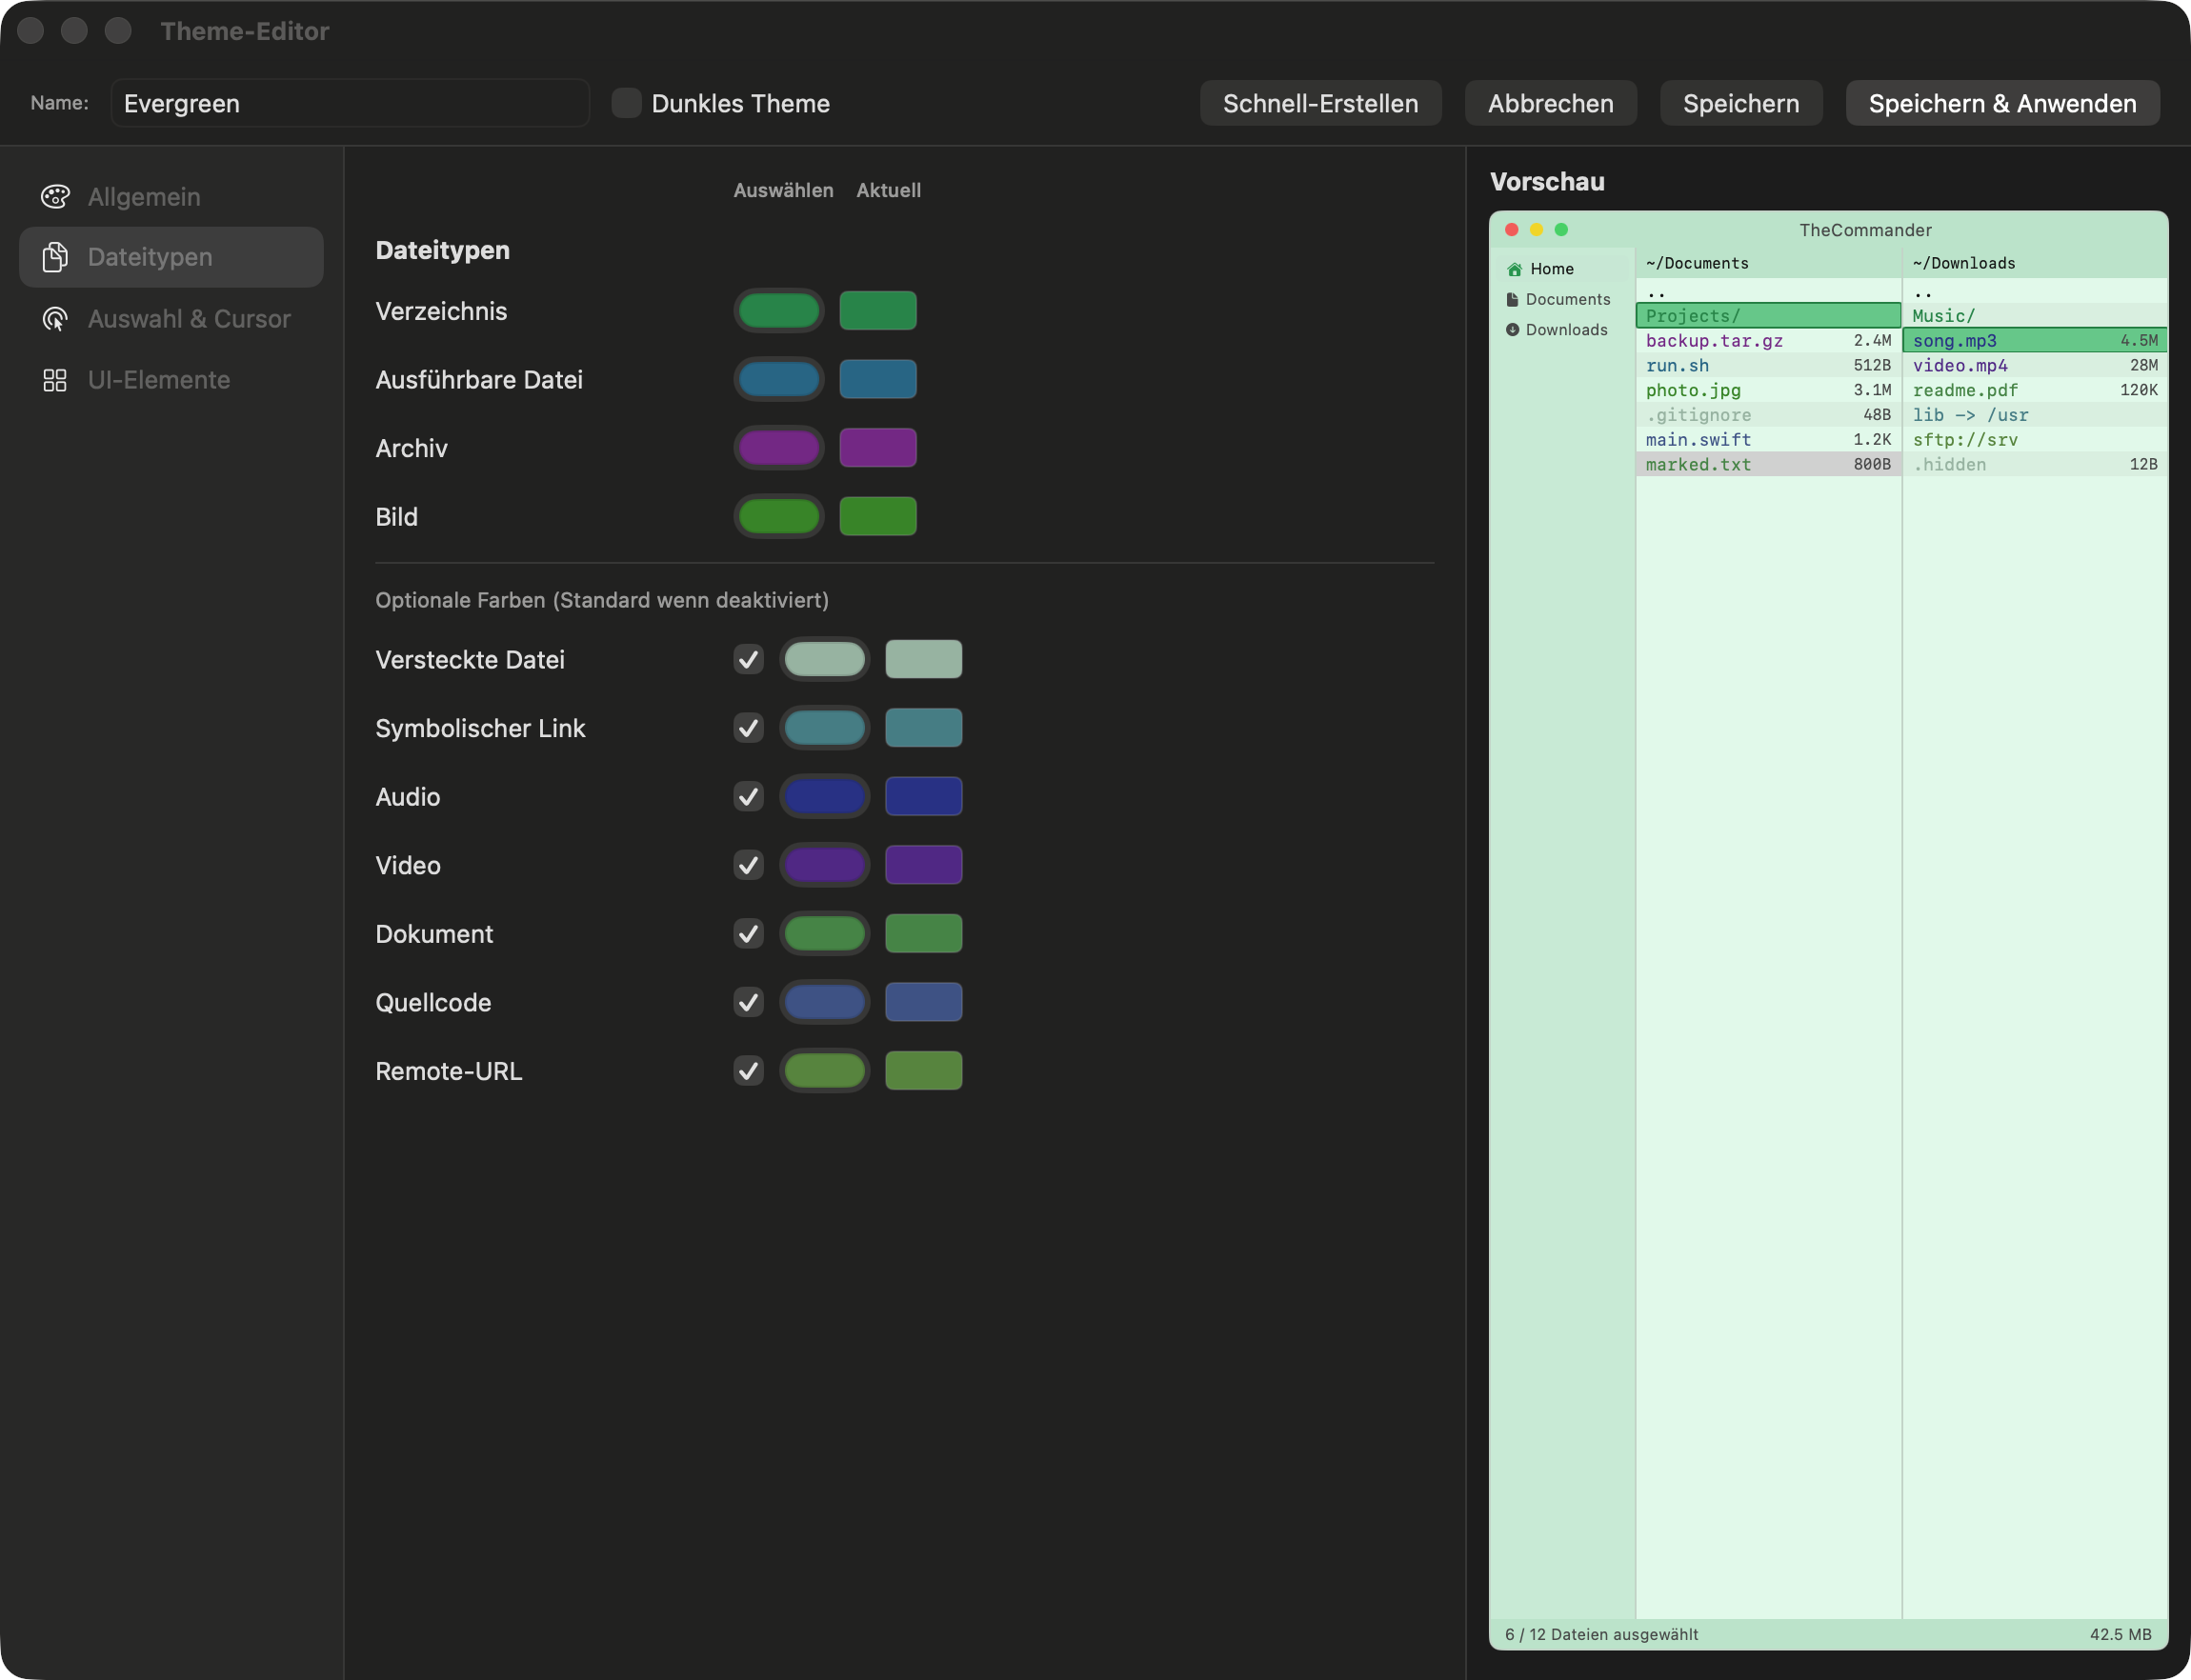Cancel editing with Abbrechen
Image resolution: width=2191 pixels, height=1680 pixels.
[1550, 103]
